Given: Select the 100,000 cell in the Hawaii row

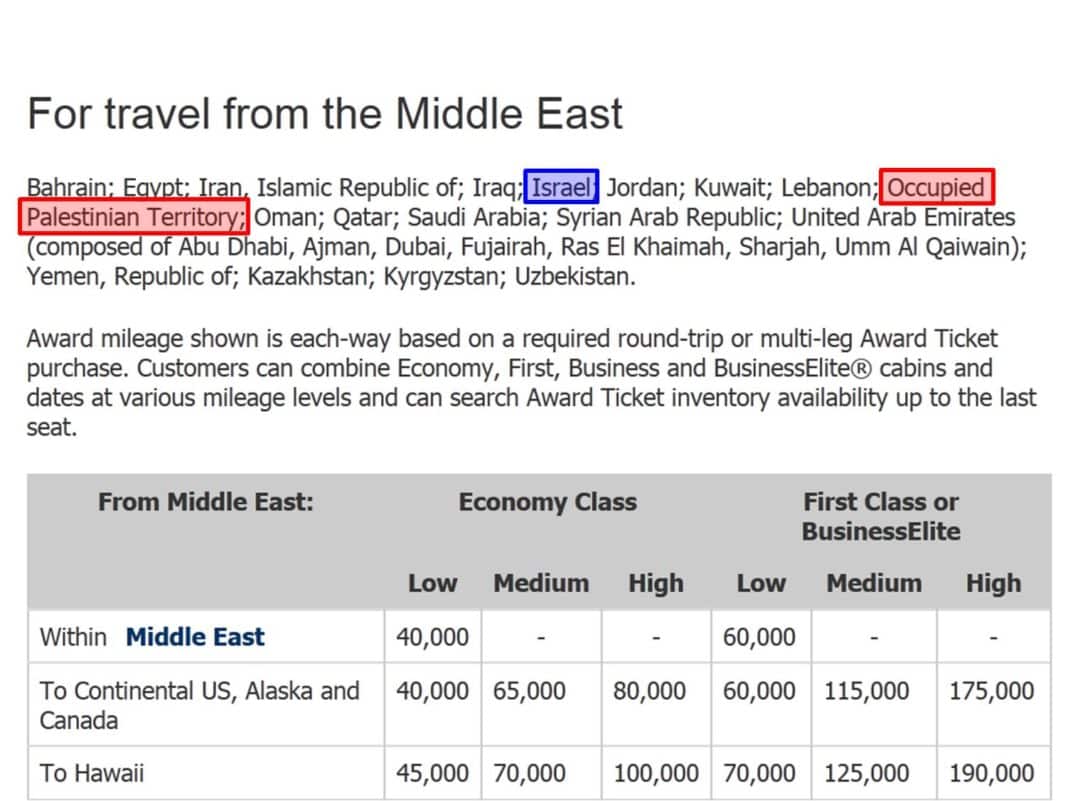Looking at the screenshot, I should point(656,773).
